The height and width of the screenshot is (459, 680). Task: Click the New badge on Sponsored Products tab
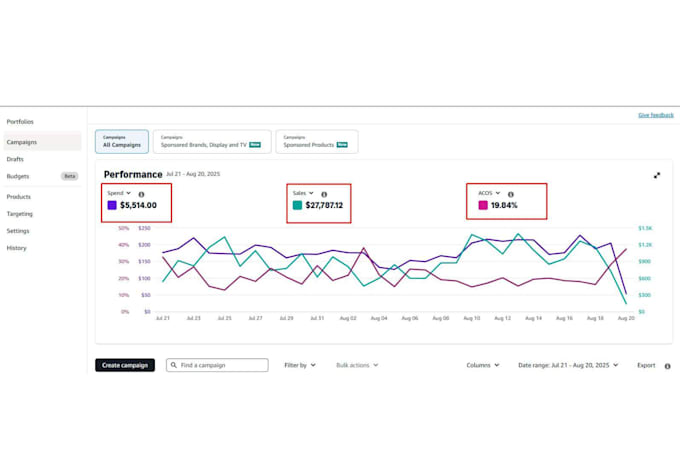click(x=342, y=145)
